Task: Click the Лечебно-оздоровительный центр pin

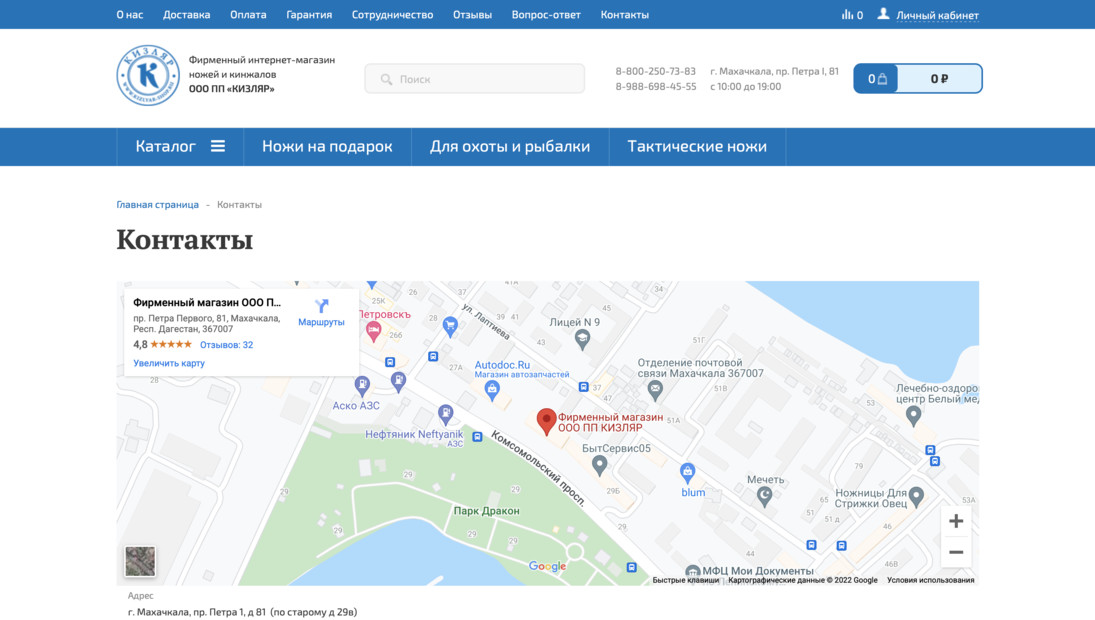Action: 913,416
